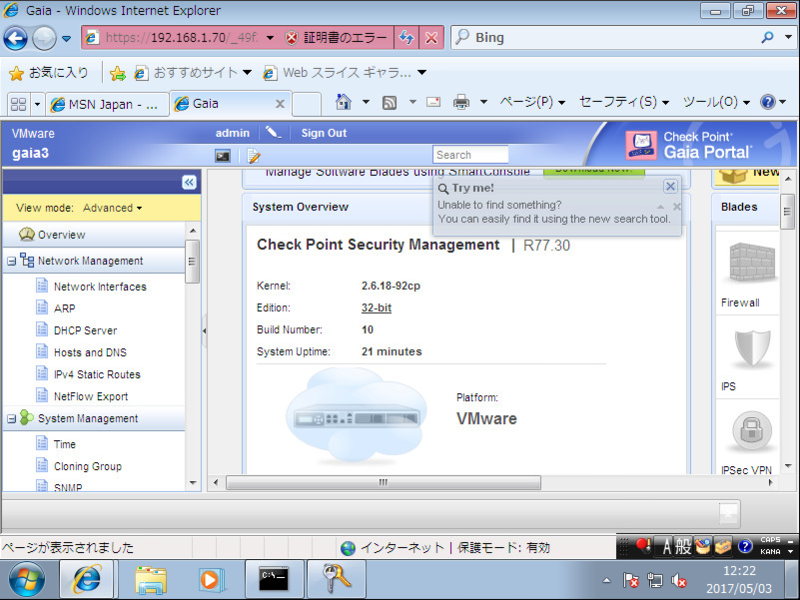Select the IPSec VPN padlock blade icon
Image resolution: width=800 pixels, height=600 pixels.
point(752,431)
